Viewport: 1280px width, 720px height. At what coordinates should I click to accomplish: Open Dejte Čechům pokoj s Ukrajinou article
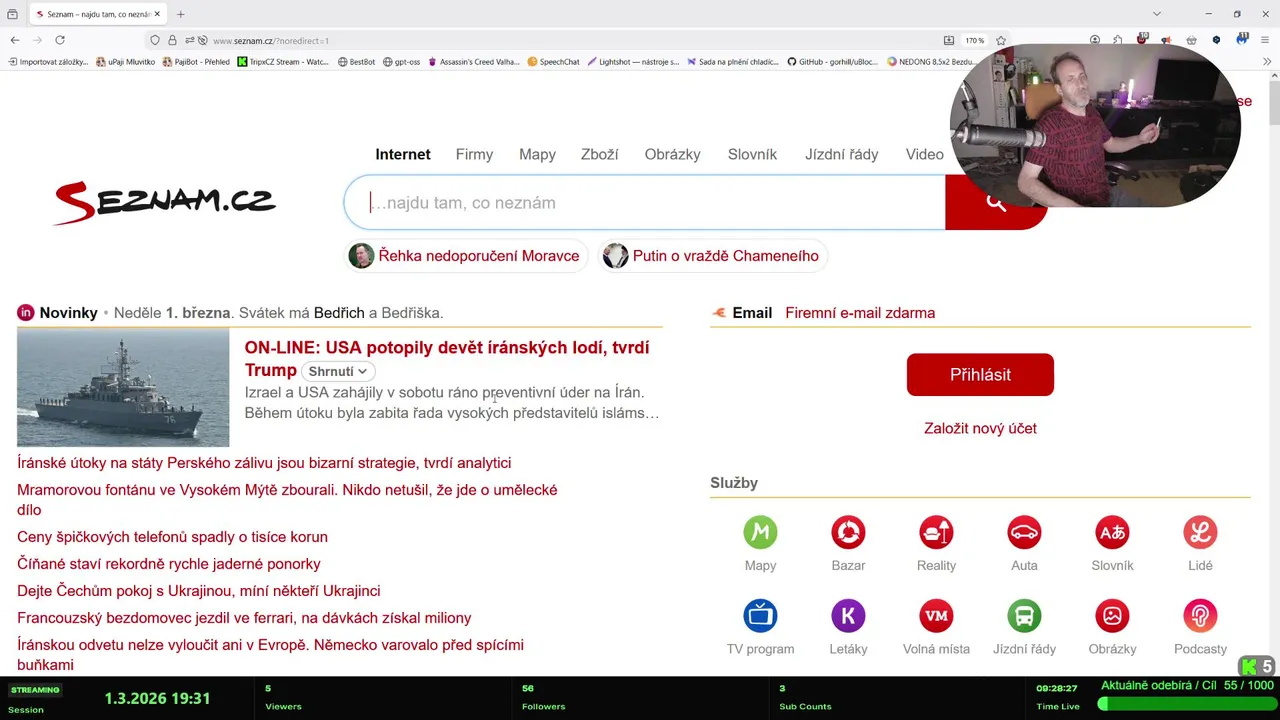pyautogui.click(x=198, y=591)
